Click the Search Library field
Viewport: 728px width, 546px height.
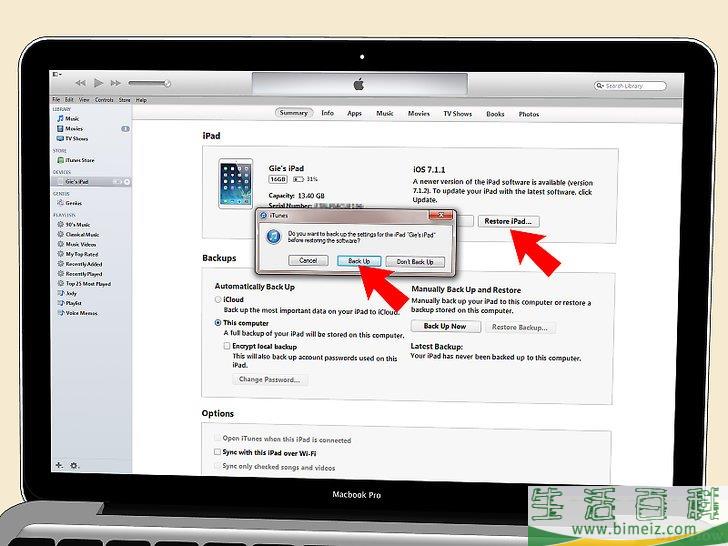click(630, 86)
